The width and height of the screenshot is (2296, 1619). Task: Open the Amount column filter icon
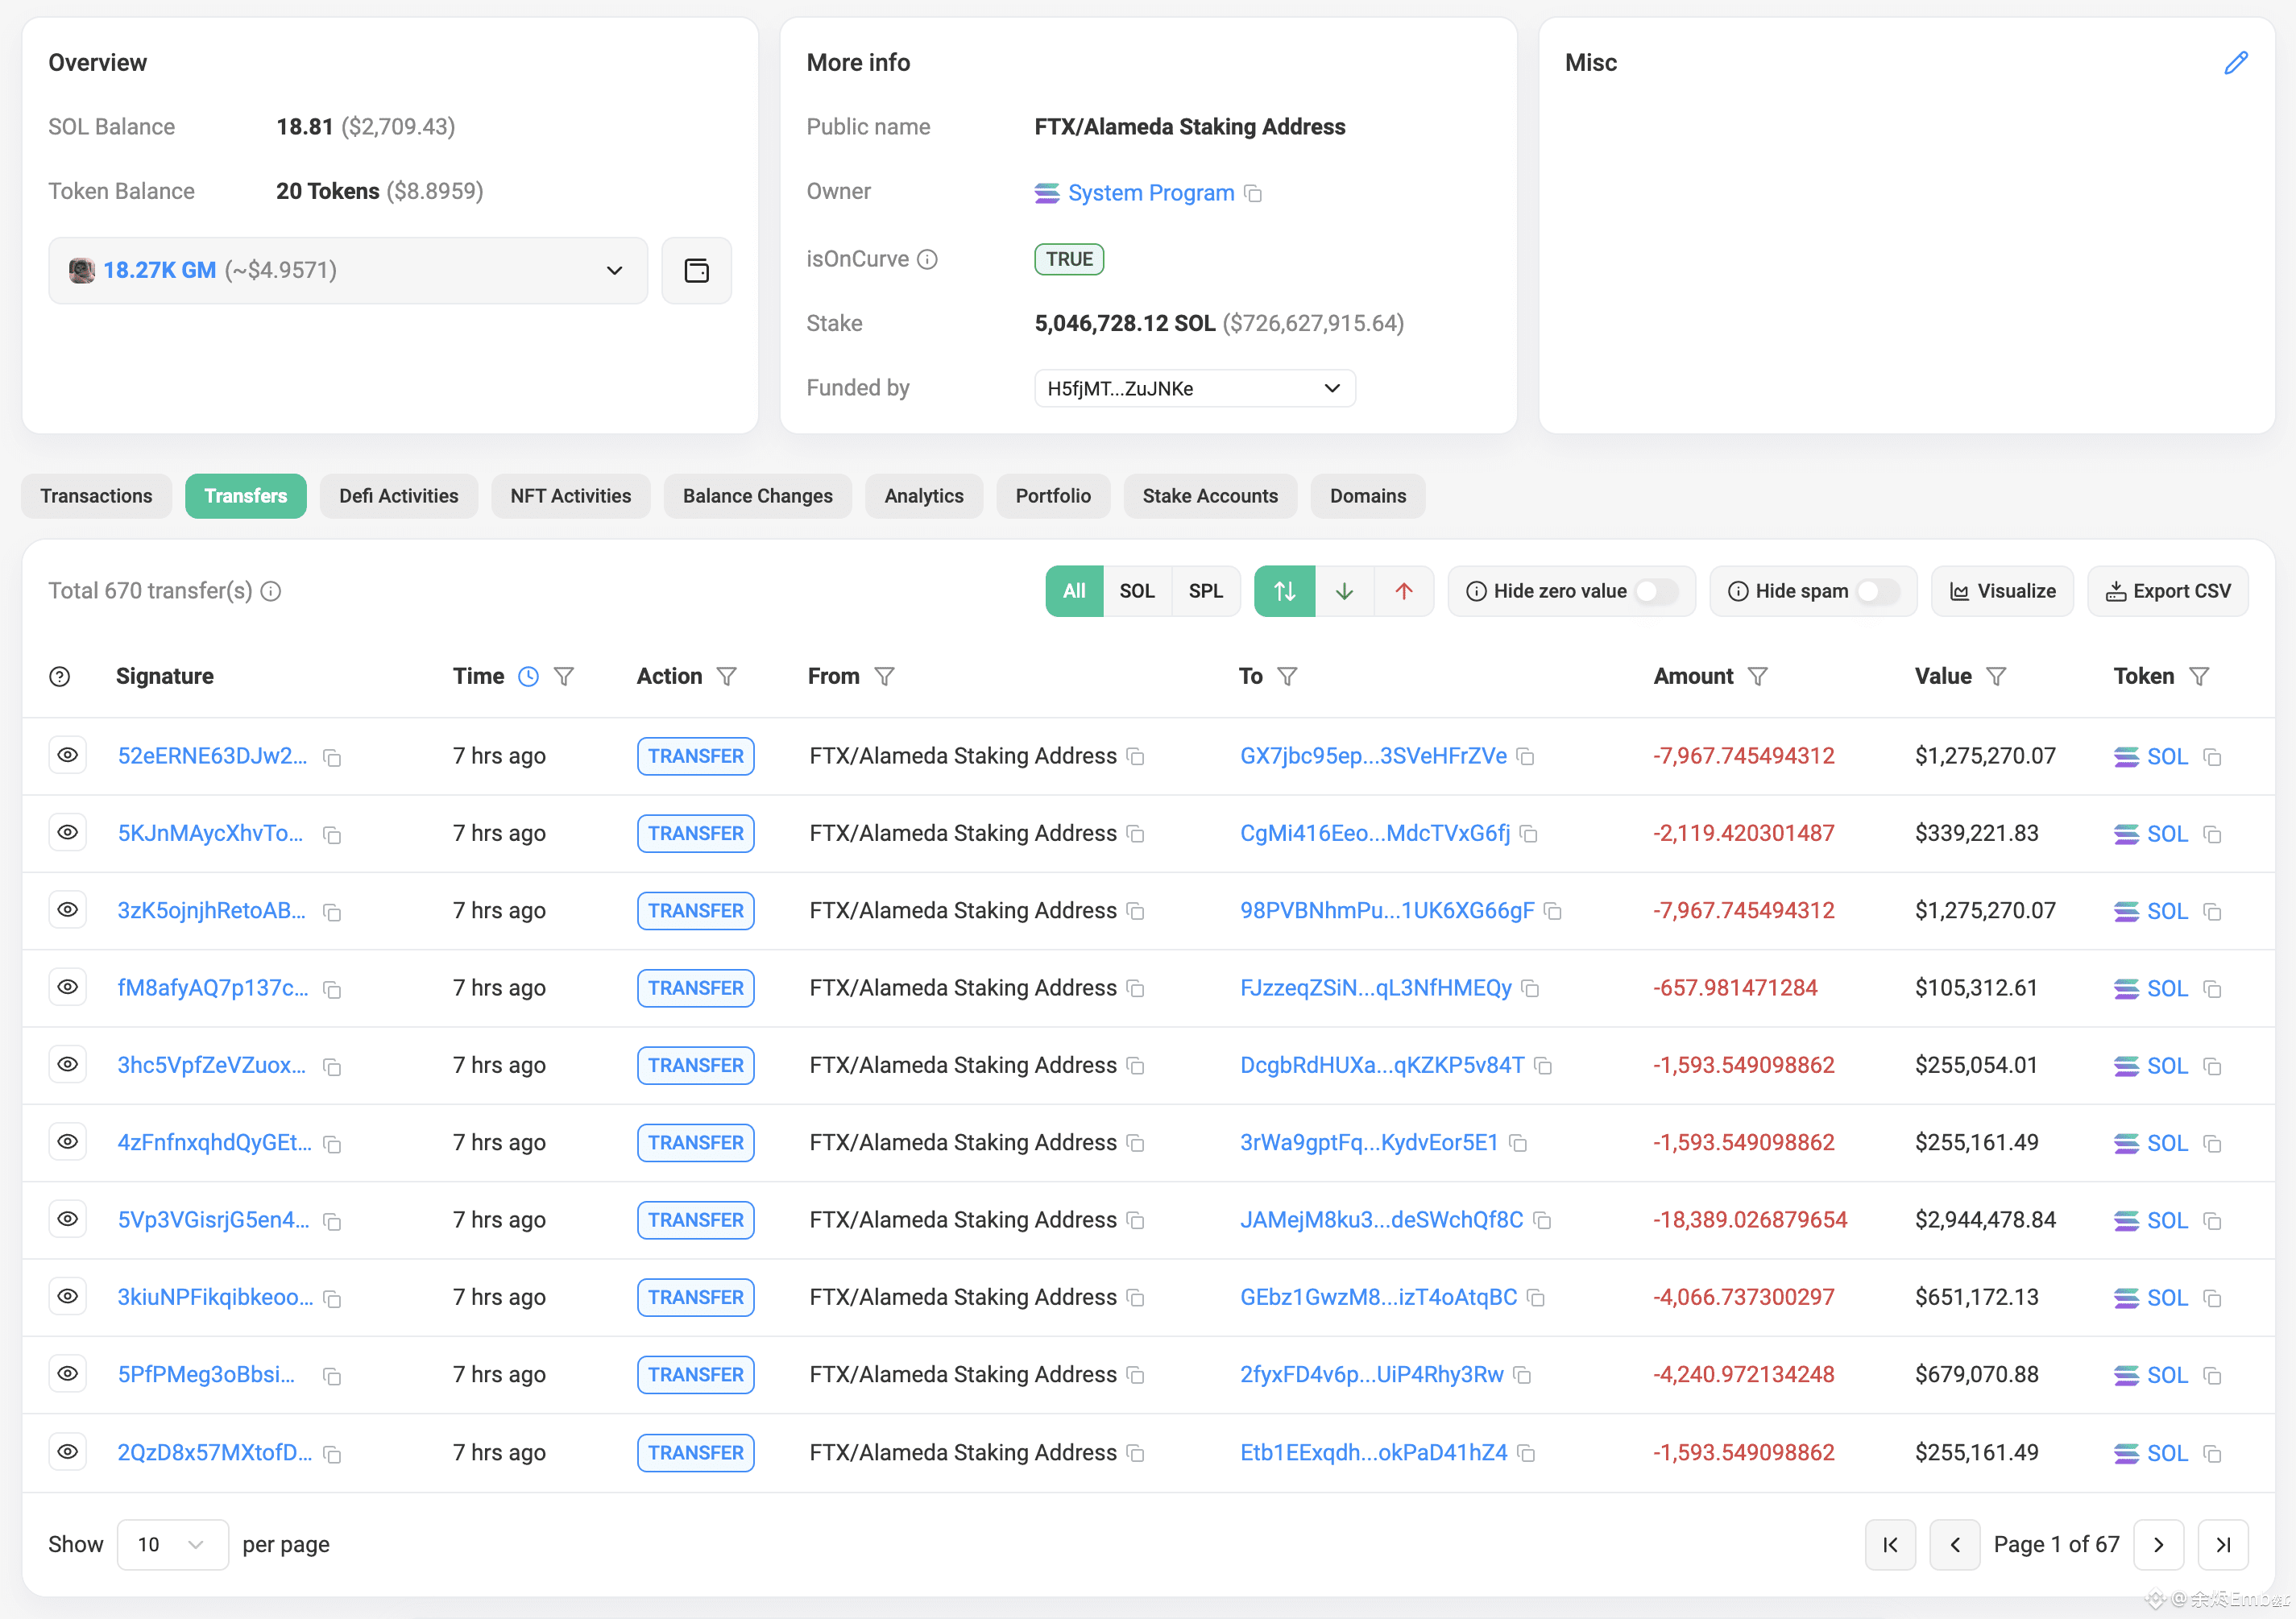click(x=1757, y=677)
